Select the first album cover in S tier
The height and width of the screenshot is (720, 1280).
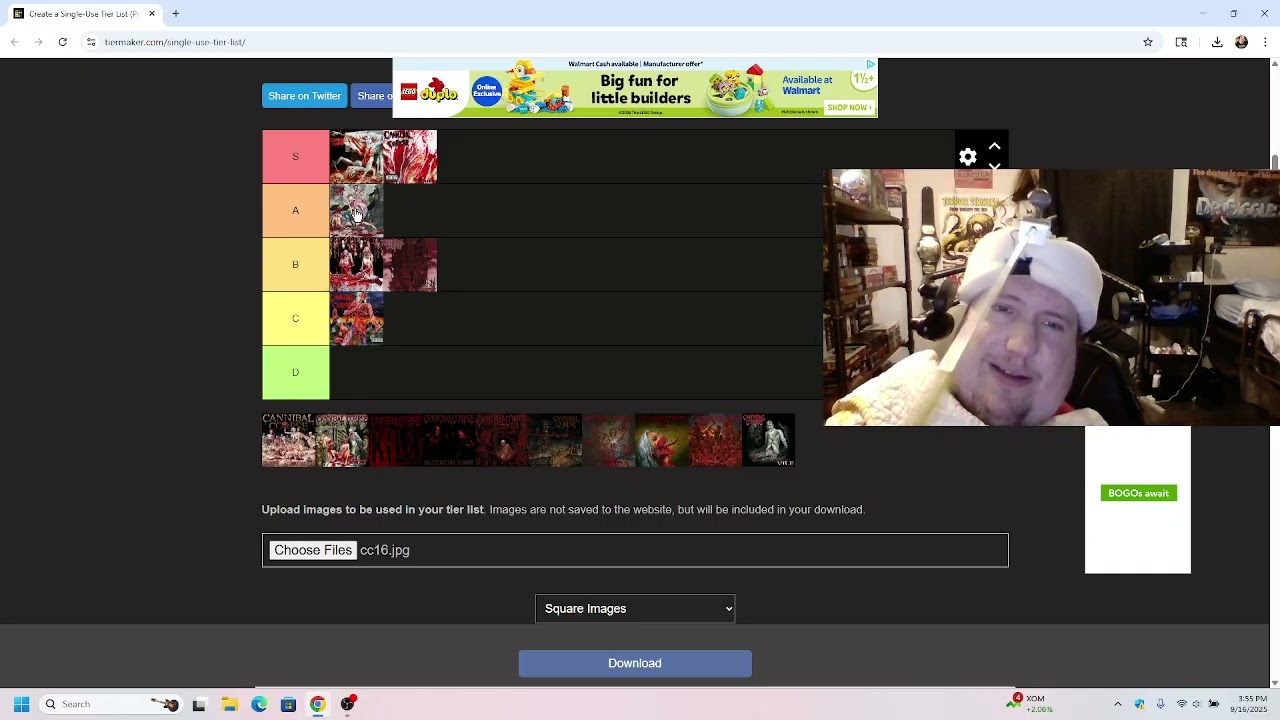pos(356,157)
